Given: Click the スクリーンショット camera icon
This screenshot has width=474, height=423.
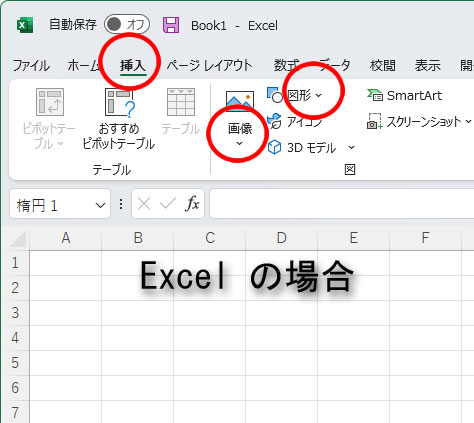Looking at the screenshot, I should pyautogui.click(x=374, y=121).
